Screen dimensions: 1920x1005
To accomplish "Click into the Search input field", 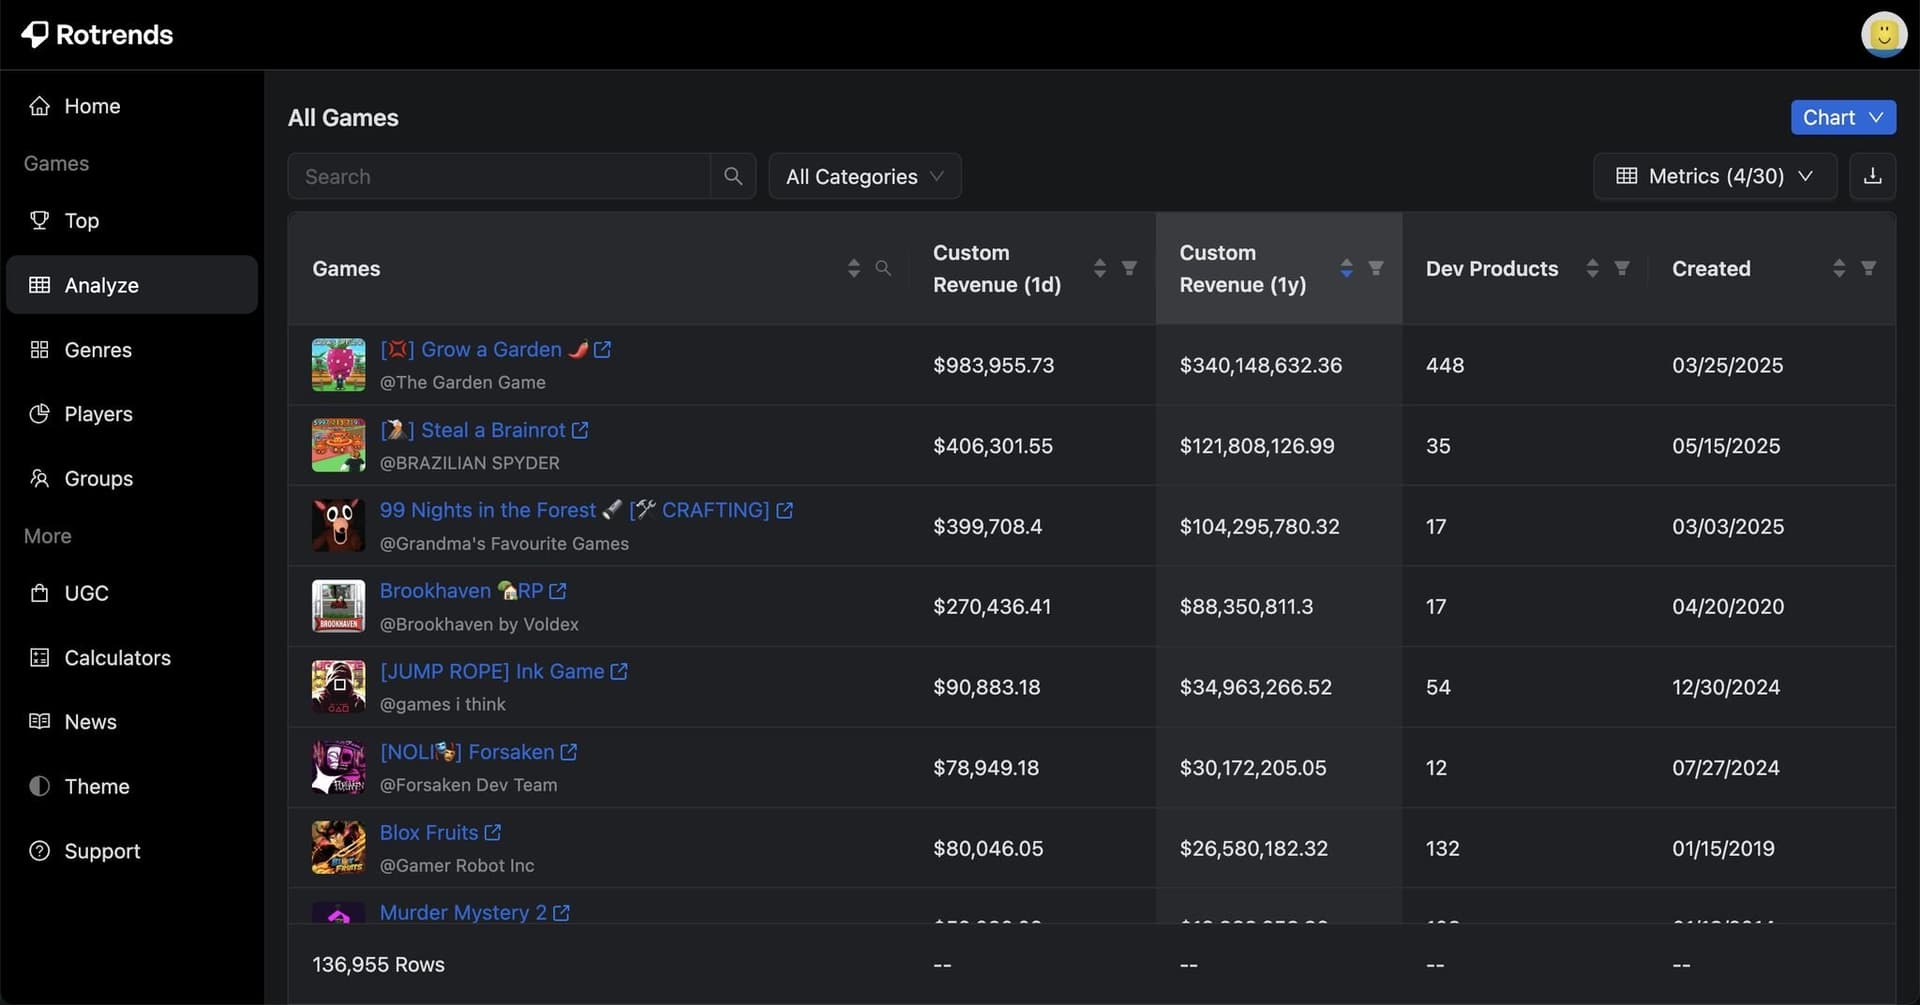I will pos(498,176).
